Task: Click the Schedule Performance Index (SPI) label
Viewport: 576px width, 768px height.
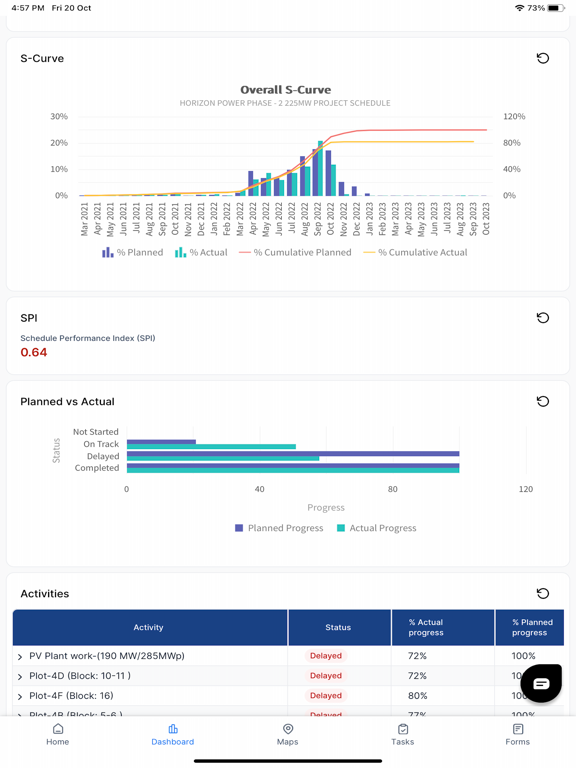Action: pos(88,338)
